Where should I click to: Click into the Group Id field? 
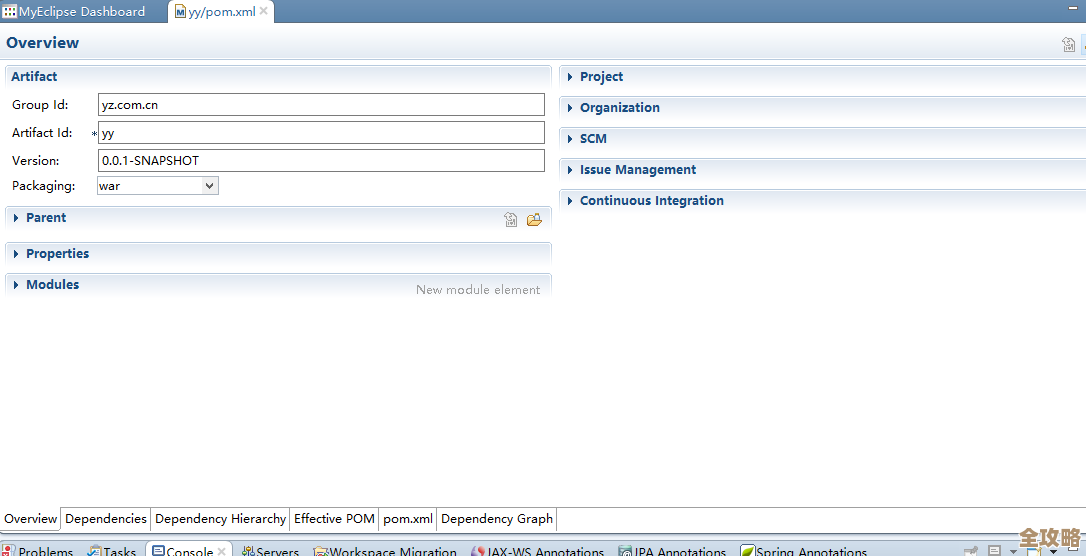(x=320, y=104)
